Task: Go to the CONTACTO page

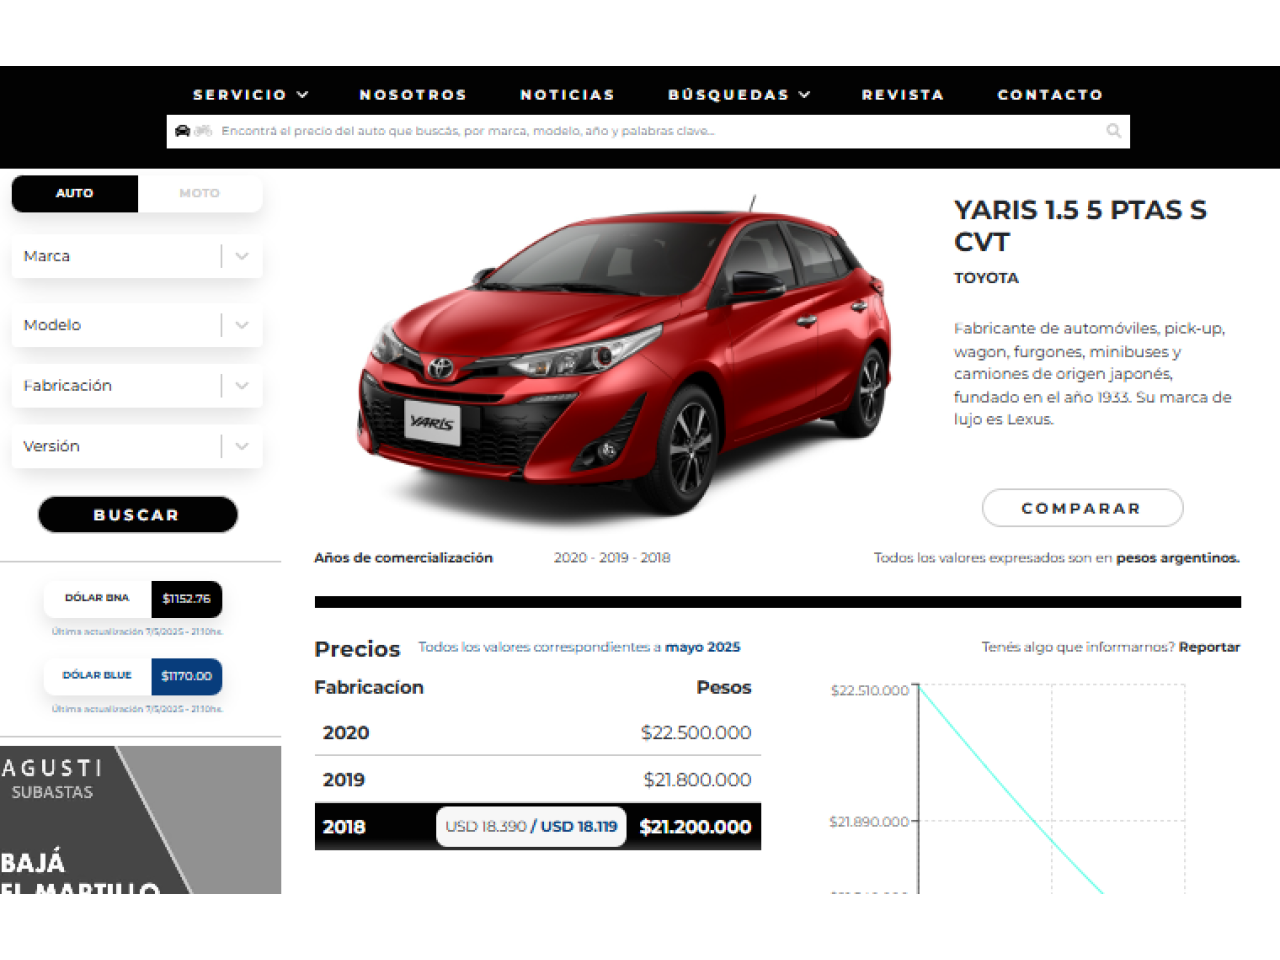Action: (1050, 95)
